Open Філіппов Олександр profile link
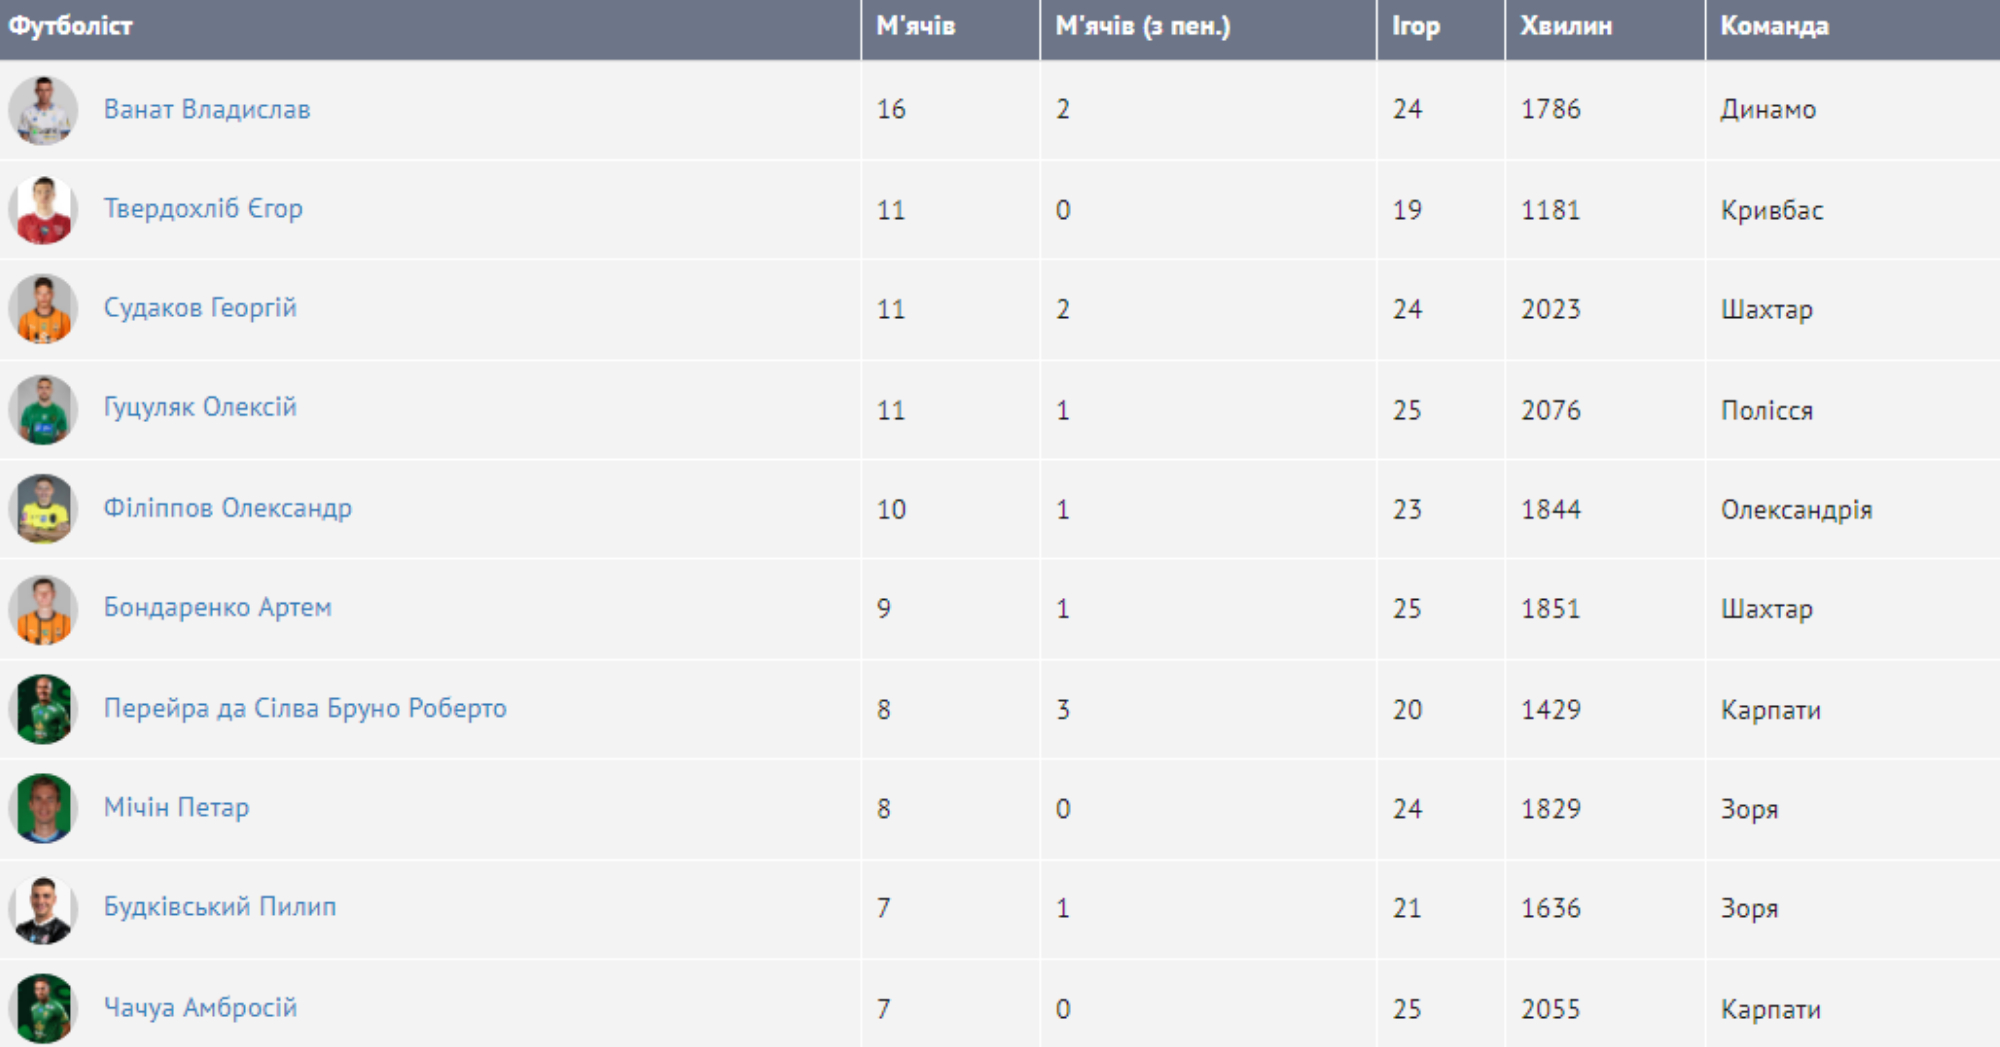This screenshot has height=1047, width=2000. (228, 508)
